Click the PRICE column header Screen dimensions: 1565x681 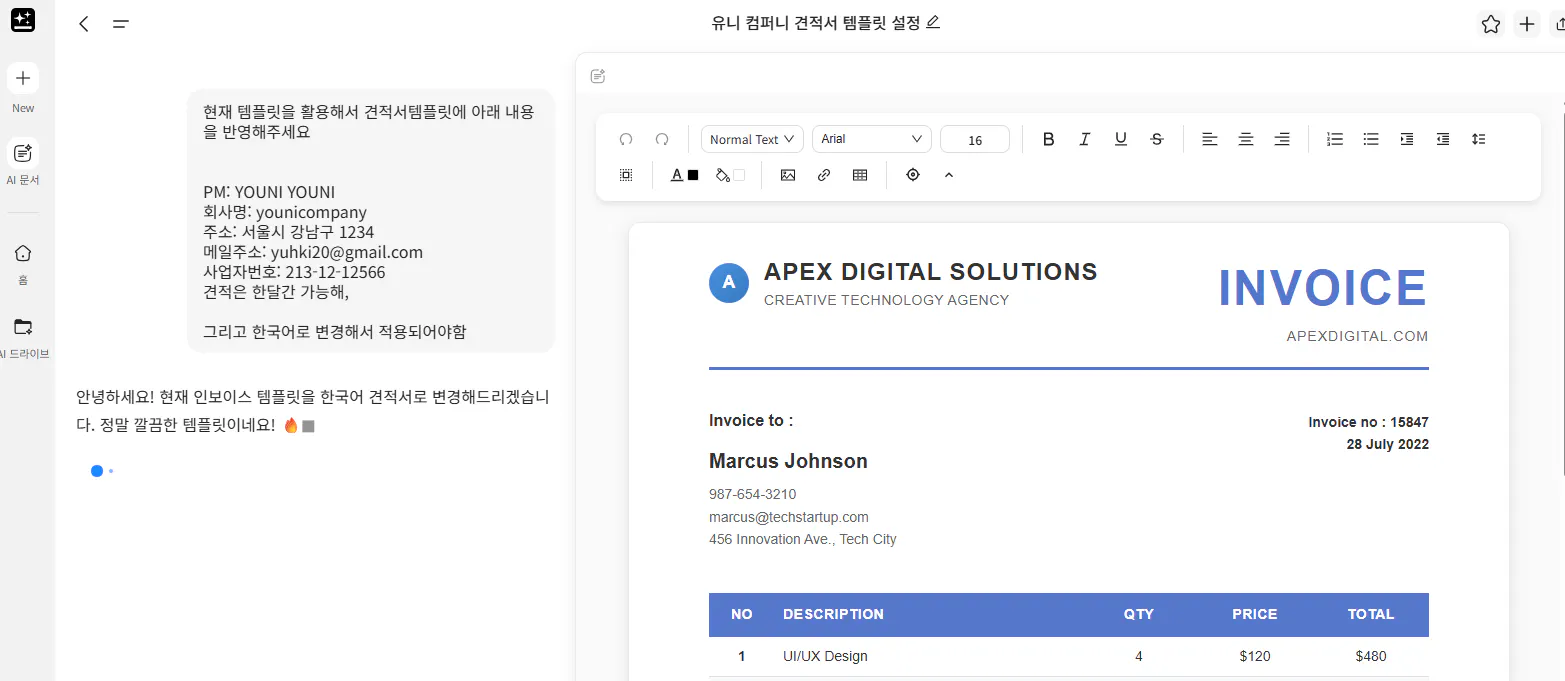pos(1254,614)
